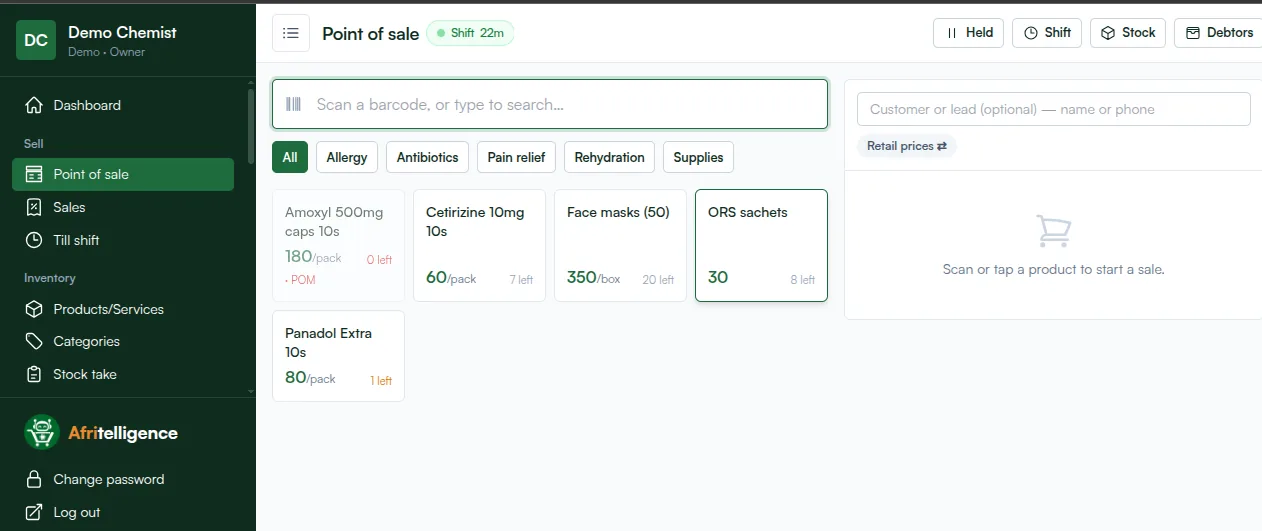Open the Held sales list
Image resolution: width=1262 pixels, height=531 pixels.
pos(968,33)
